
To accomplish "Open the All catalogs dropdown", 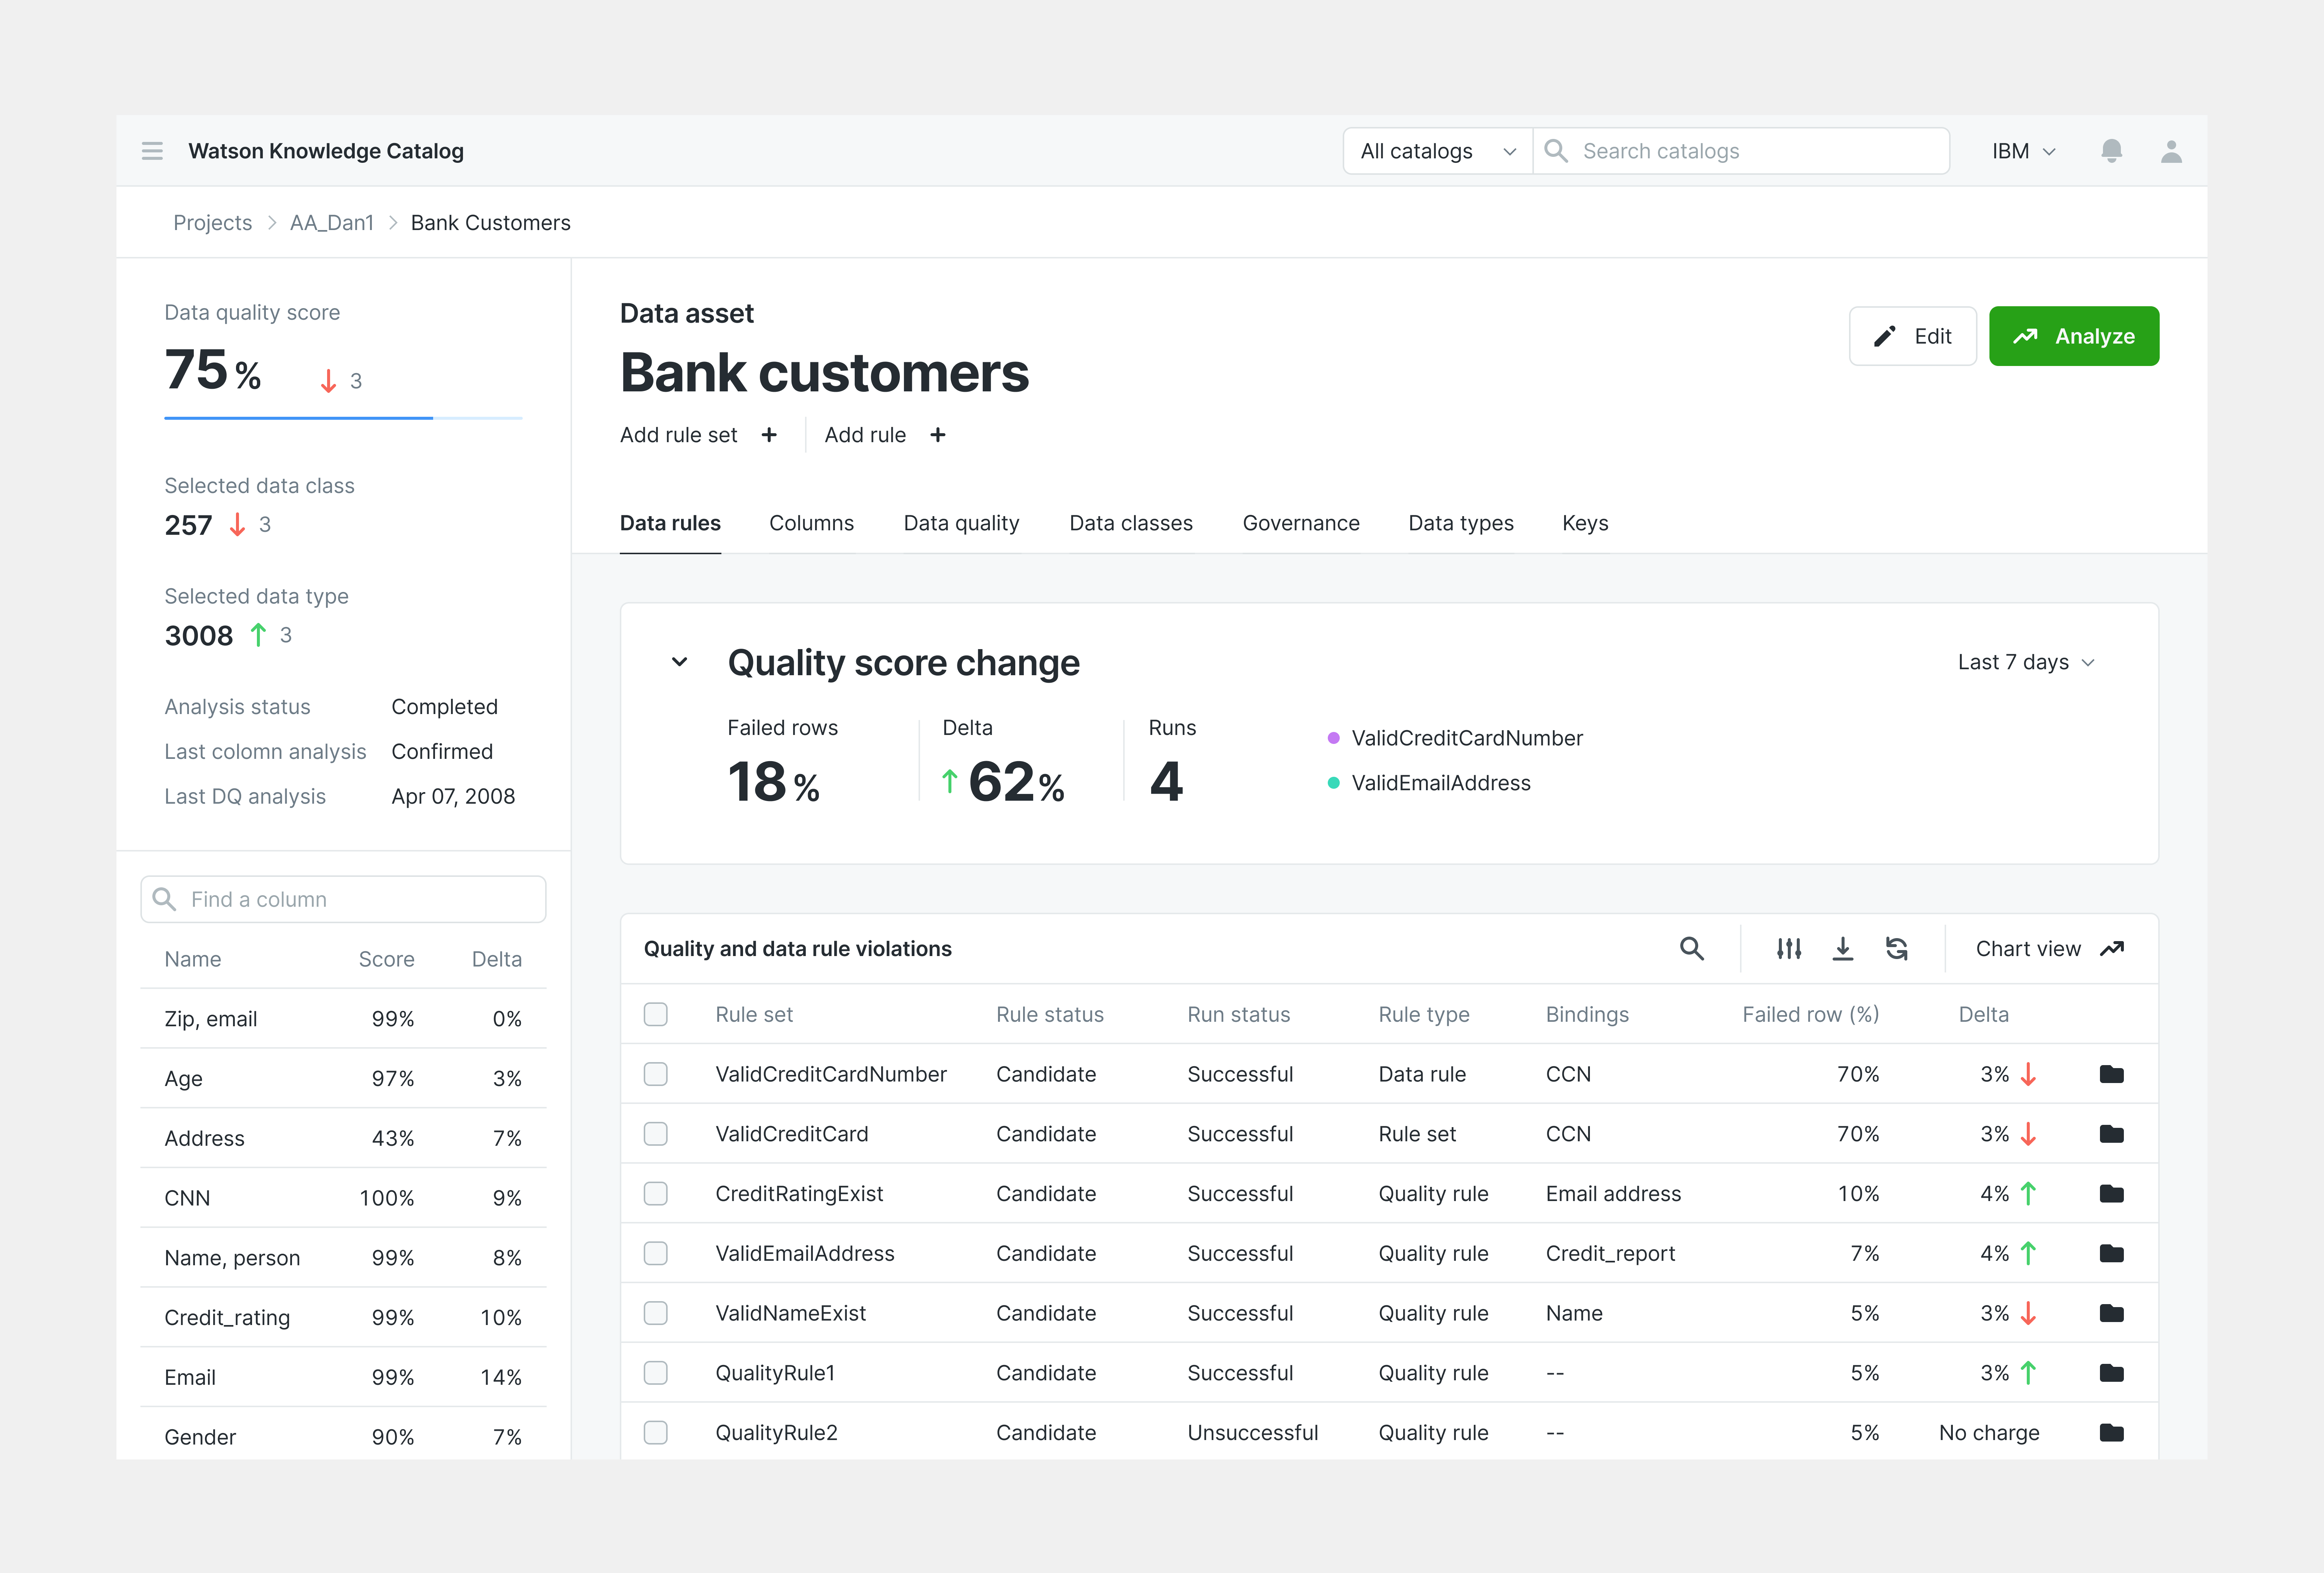I will coord(1438,151).
